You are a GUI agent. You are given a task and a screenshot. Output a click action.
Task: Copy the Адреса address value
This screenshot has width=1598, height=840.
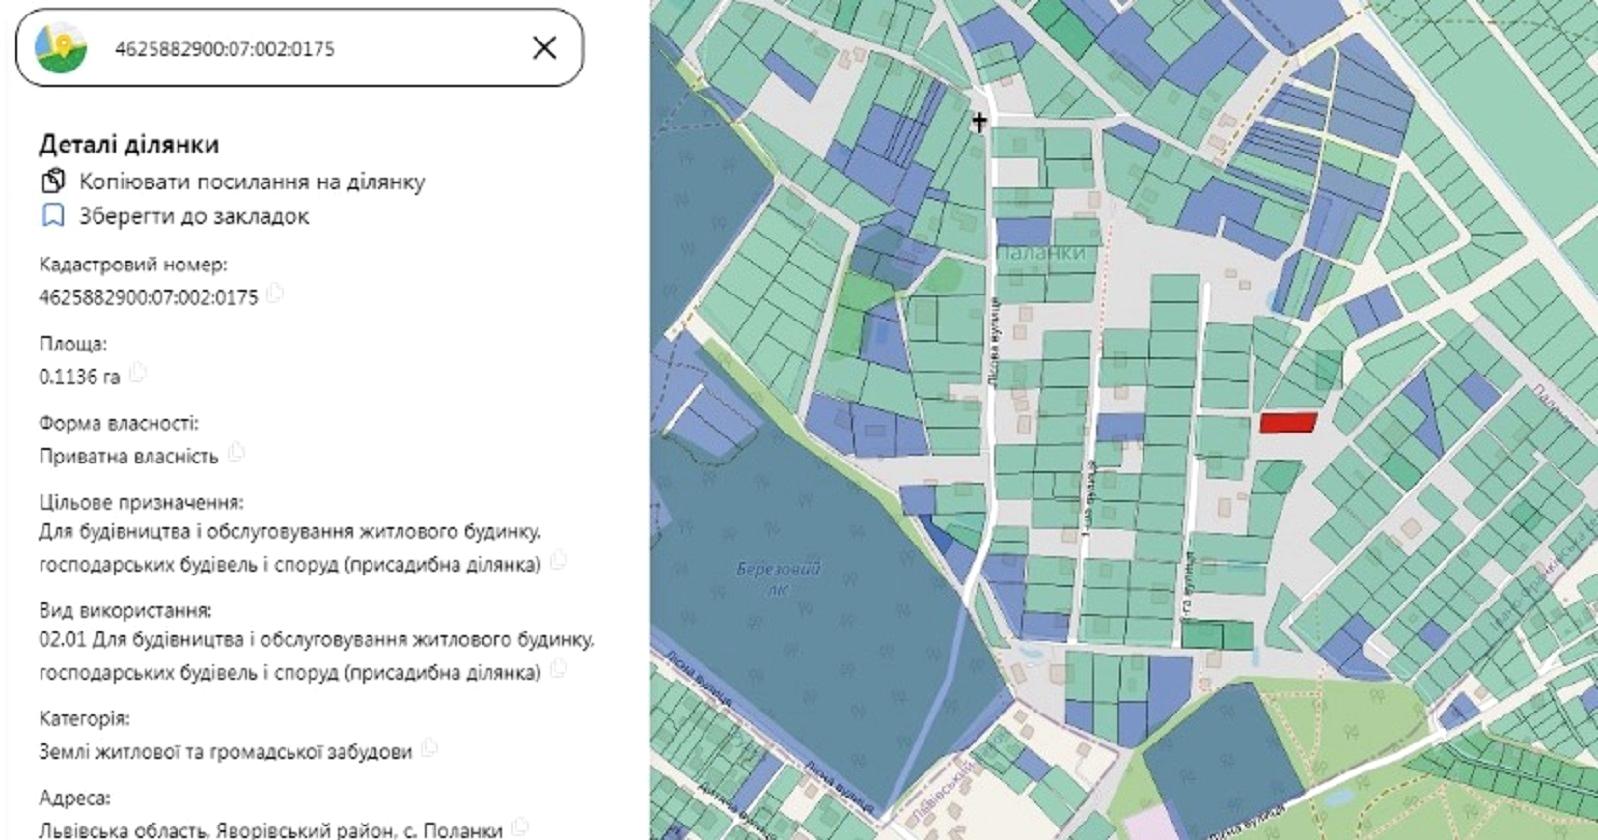519,827
